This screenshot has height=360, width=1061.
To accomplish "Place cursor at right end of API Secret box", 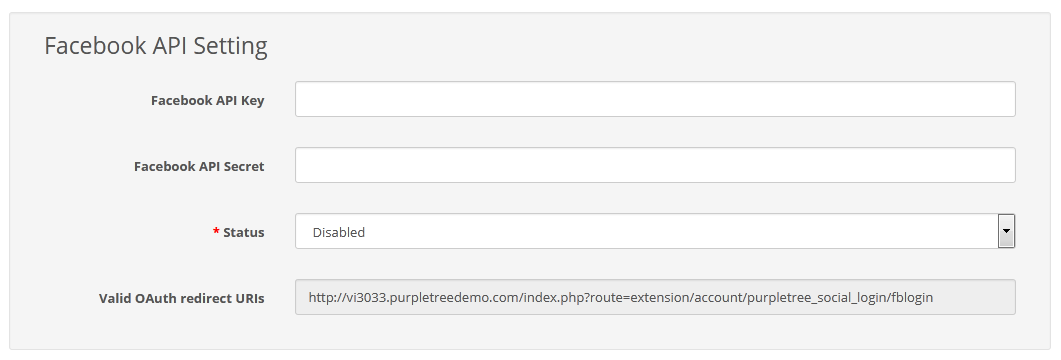I will [1008, 165].
